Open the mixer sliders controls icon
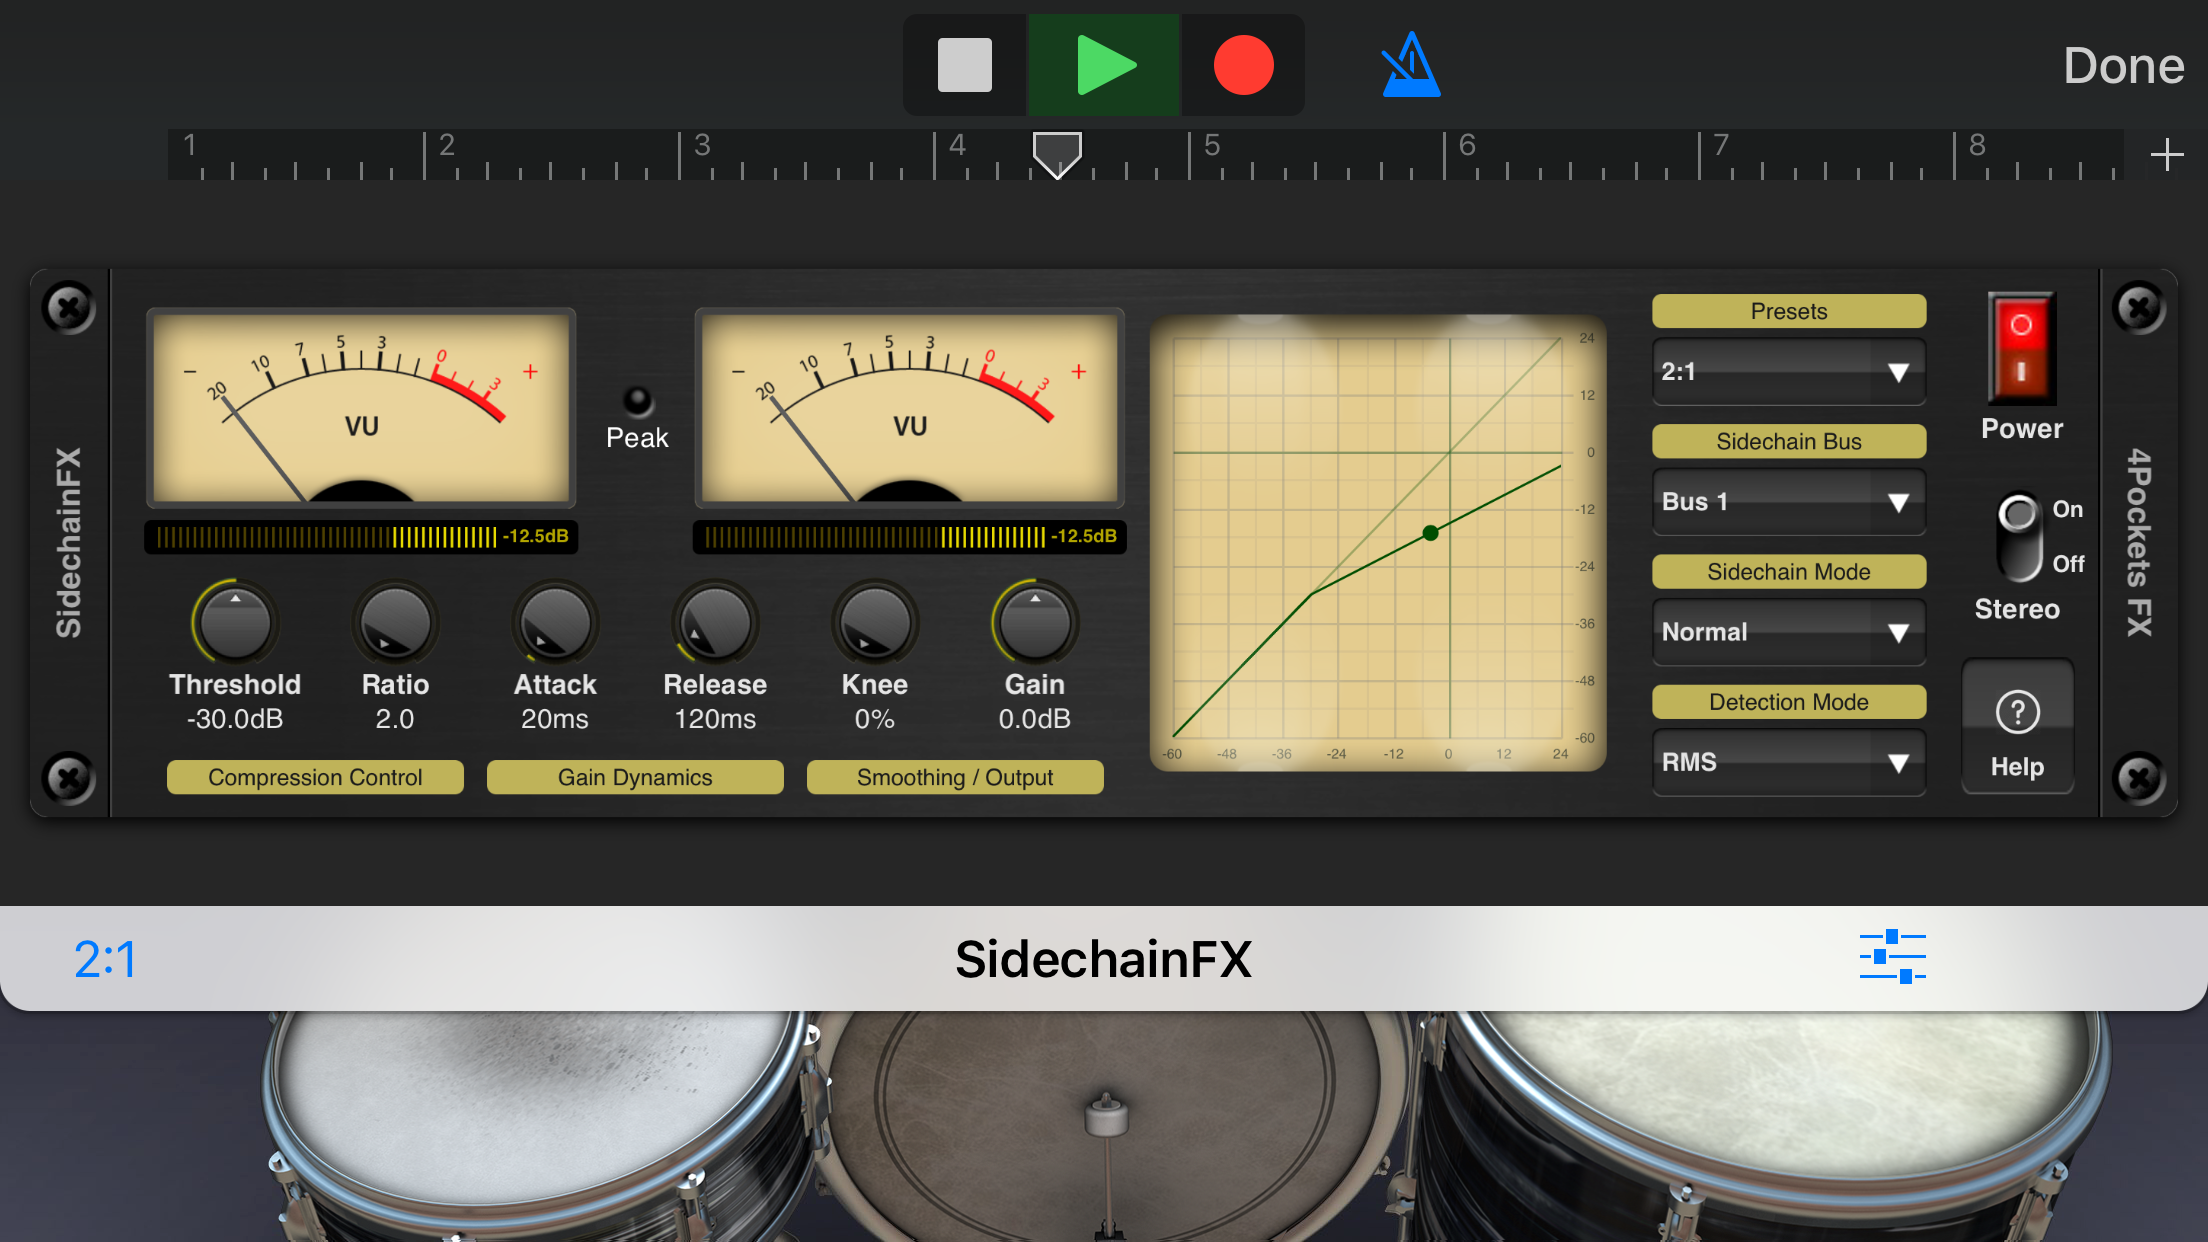This screenshot has height=1242, width=2208. (1892, 957)
